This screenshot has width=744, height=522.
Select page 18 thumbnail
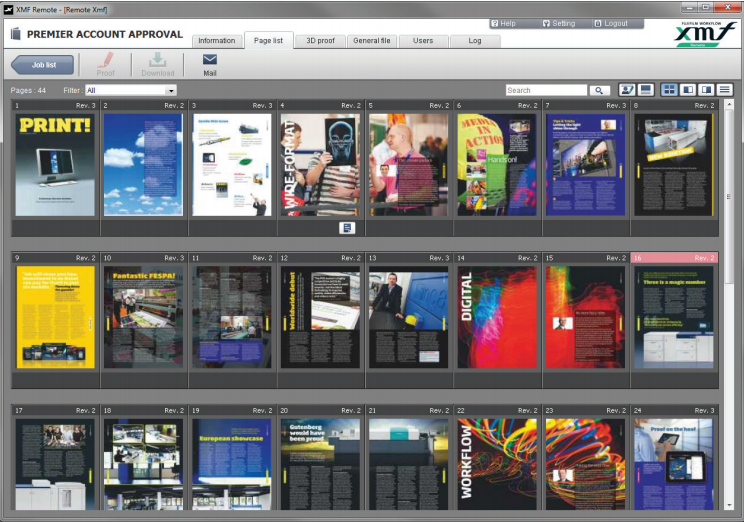143,464
